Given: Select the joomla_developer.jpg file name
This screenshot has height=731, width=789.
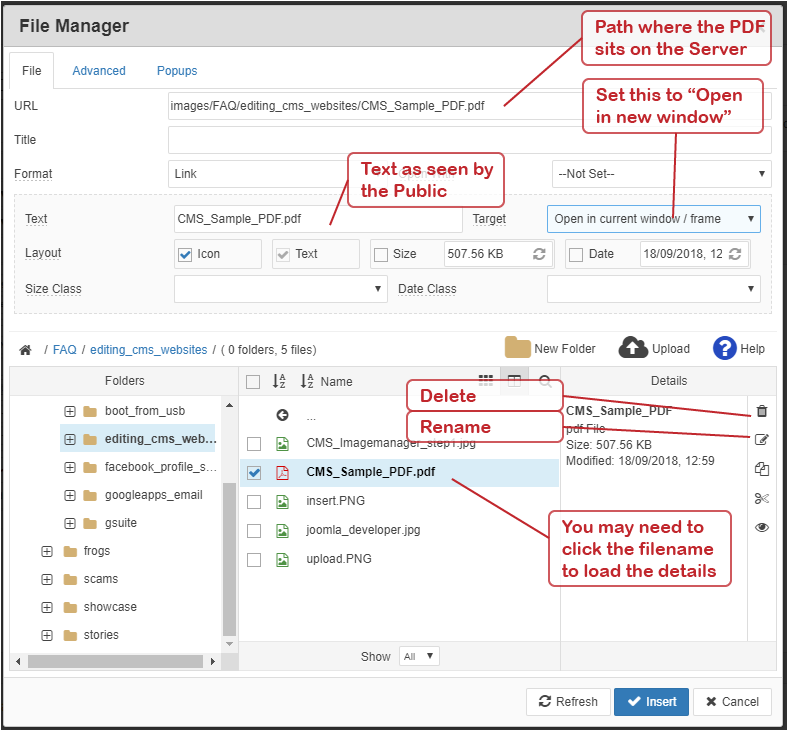Looking at the screenshot, I should (x=363, y=530).
